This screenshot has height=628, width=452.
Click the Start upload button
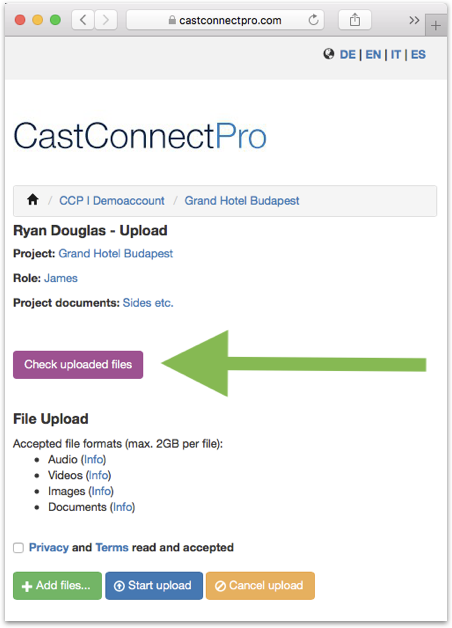click(x=154, y=586)
